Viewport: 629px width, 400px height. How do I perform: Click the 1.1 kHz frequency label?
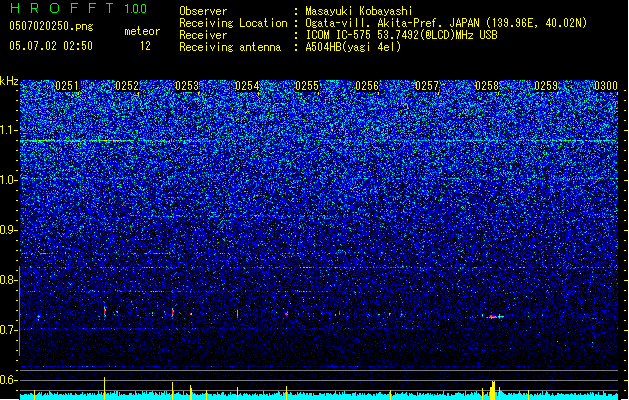click(9, 130)
